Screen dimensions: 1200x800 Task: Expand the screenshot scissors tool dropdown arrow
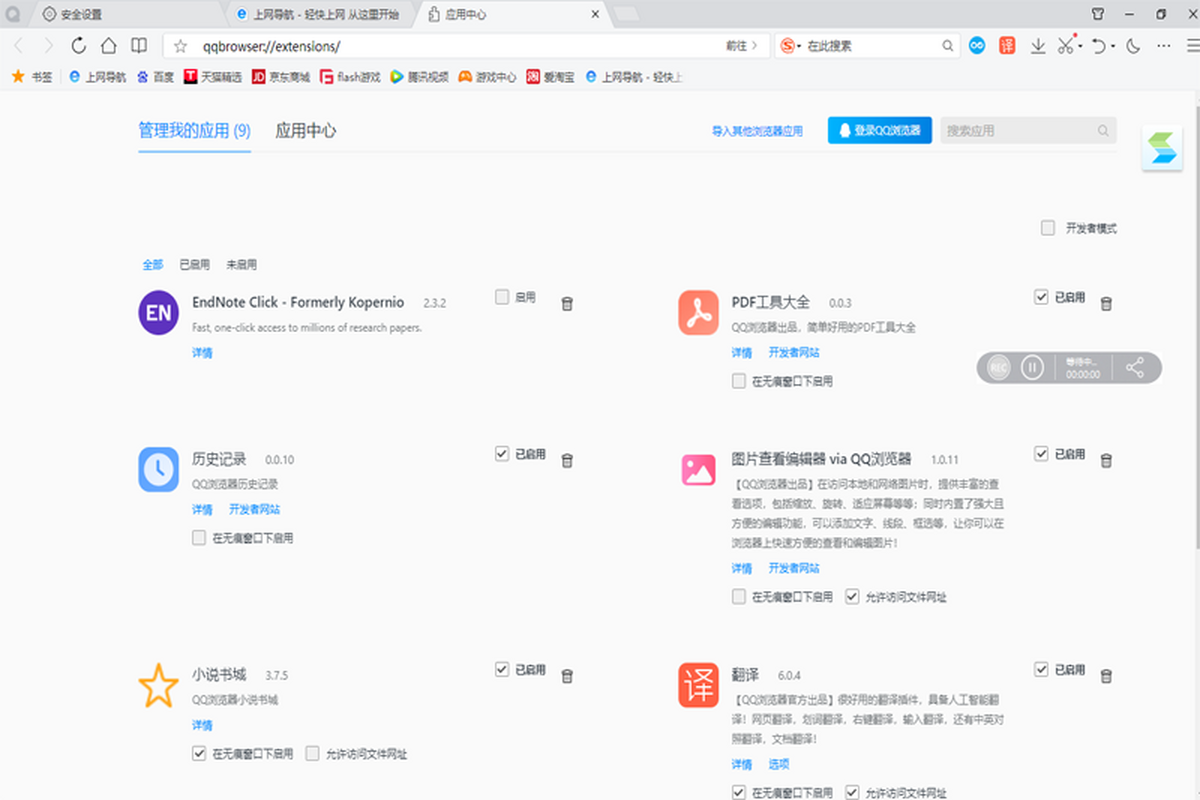point(1081,47)
